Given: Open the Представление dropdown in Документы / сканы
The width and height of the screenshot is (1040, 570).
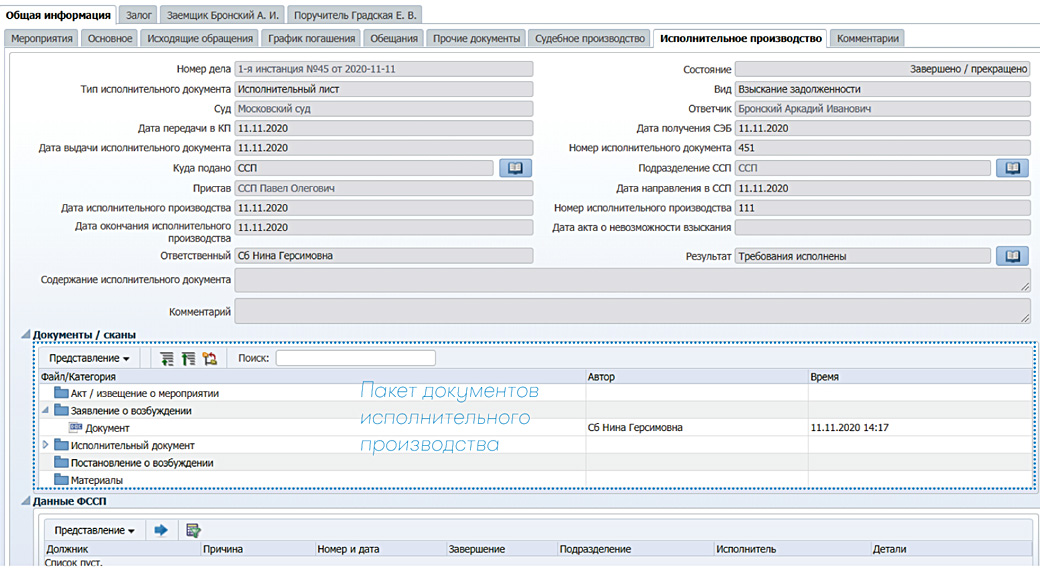Looking at the screenshot, I should point(89,358).
